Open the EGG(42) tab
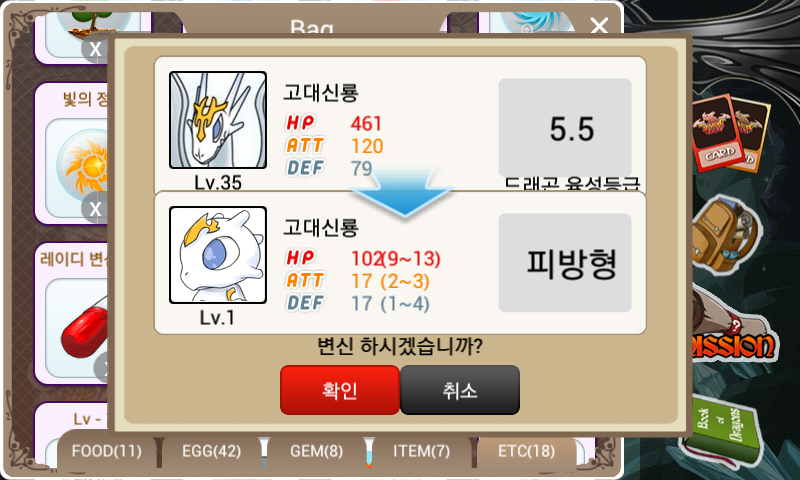800x480 pixels. [211, 451]
